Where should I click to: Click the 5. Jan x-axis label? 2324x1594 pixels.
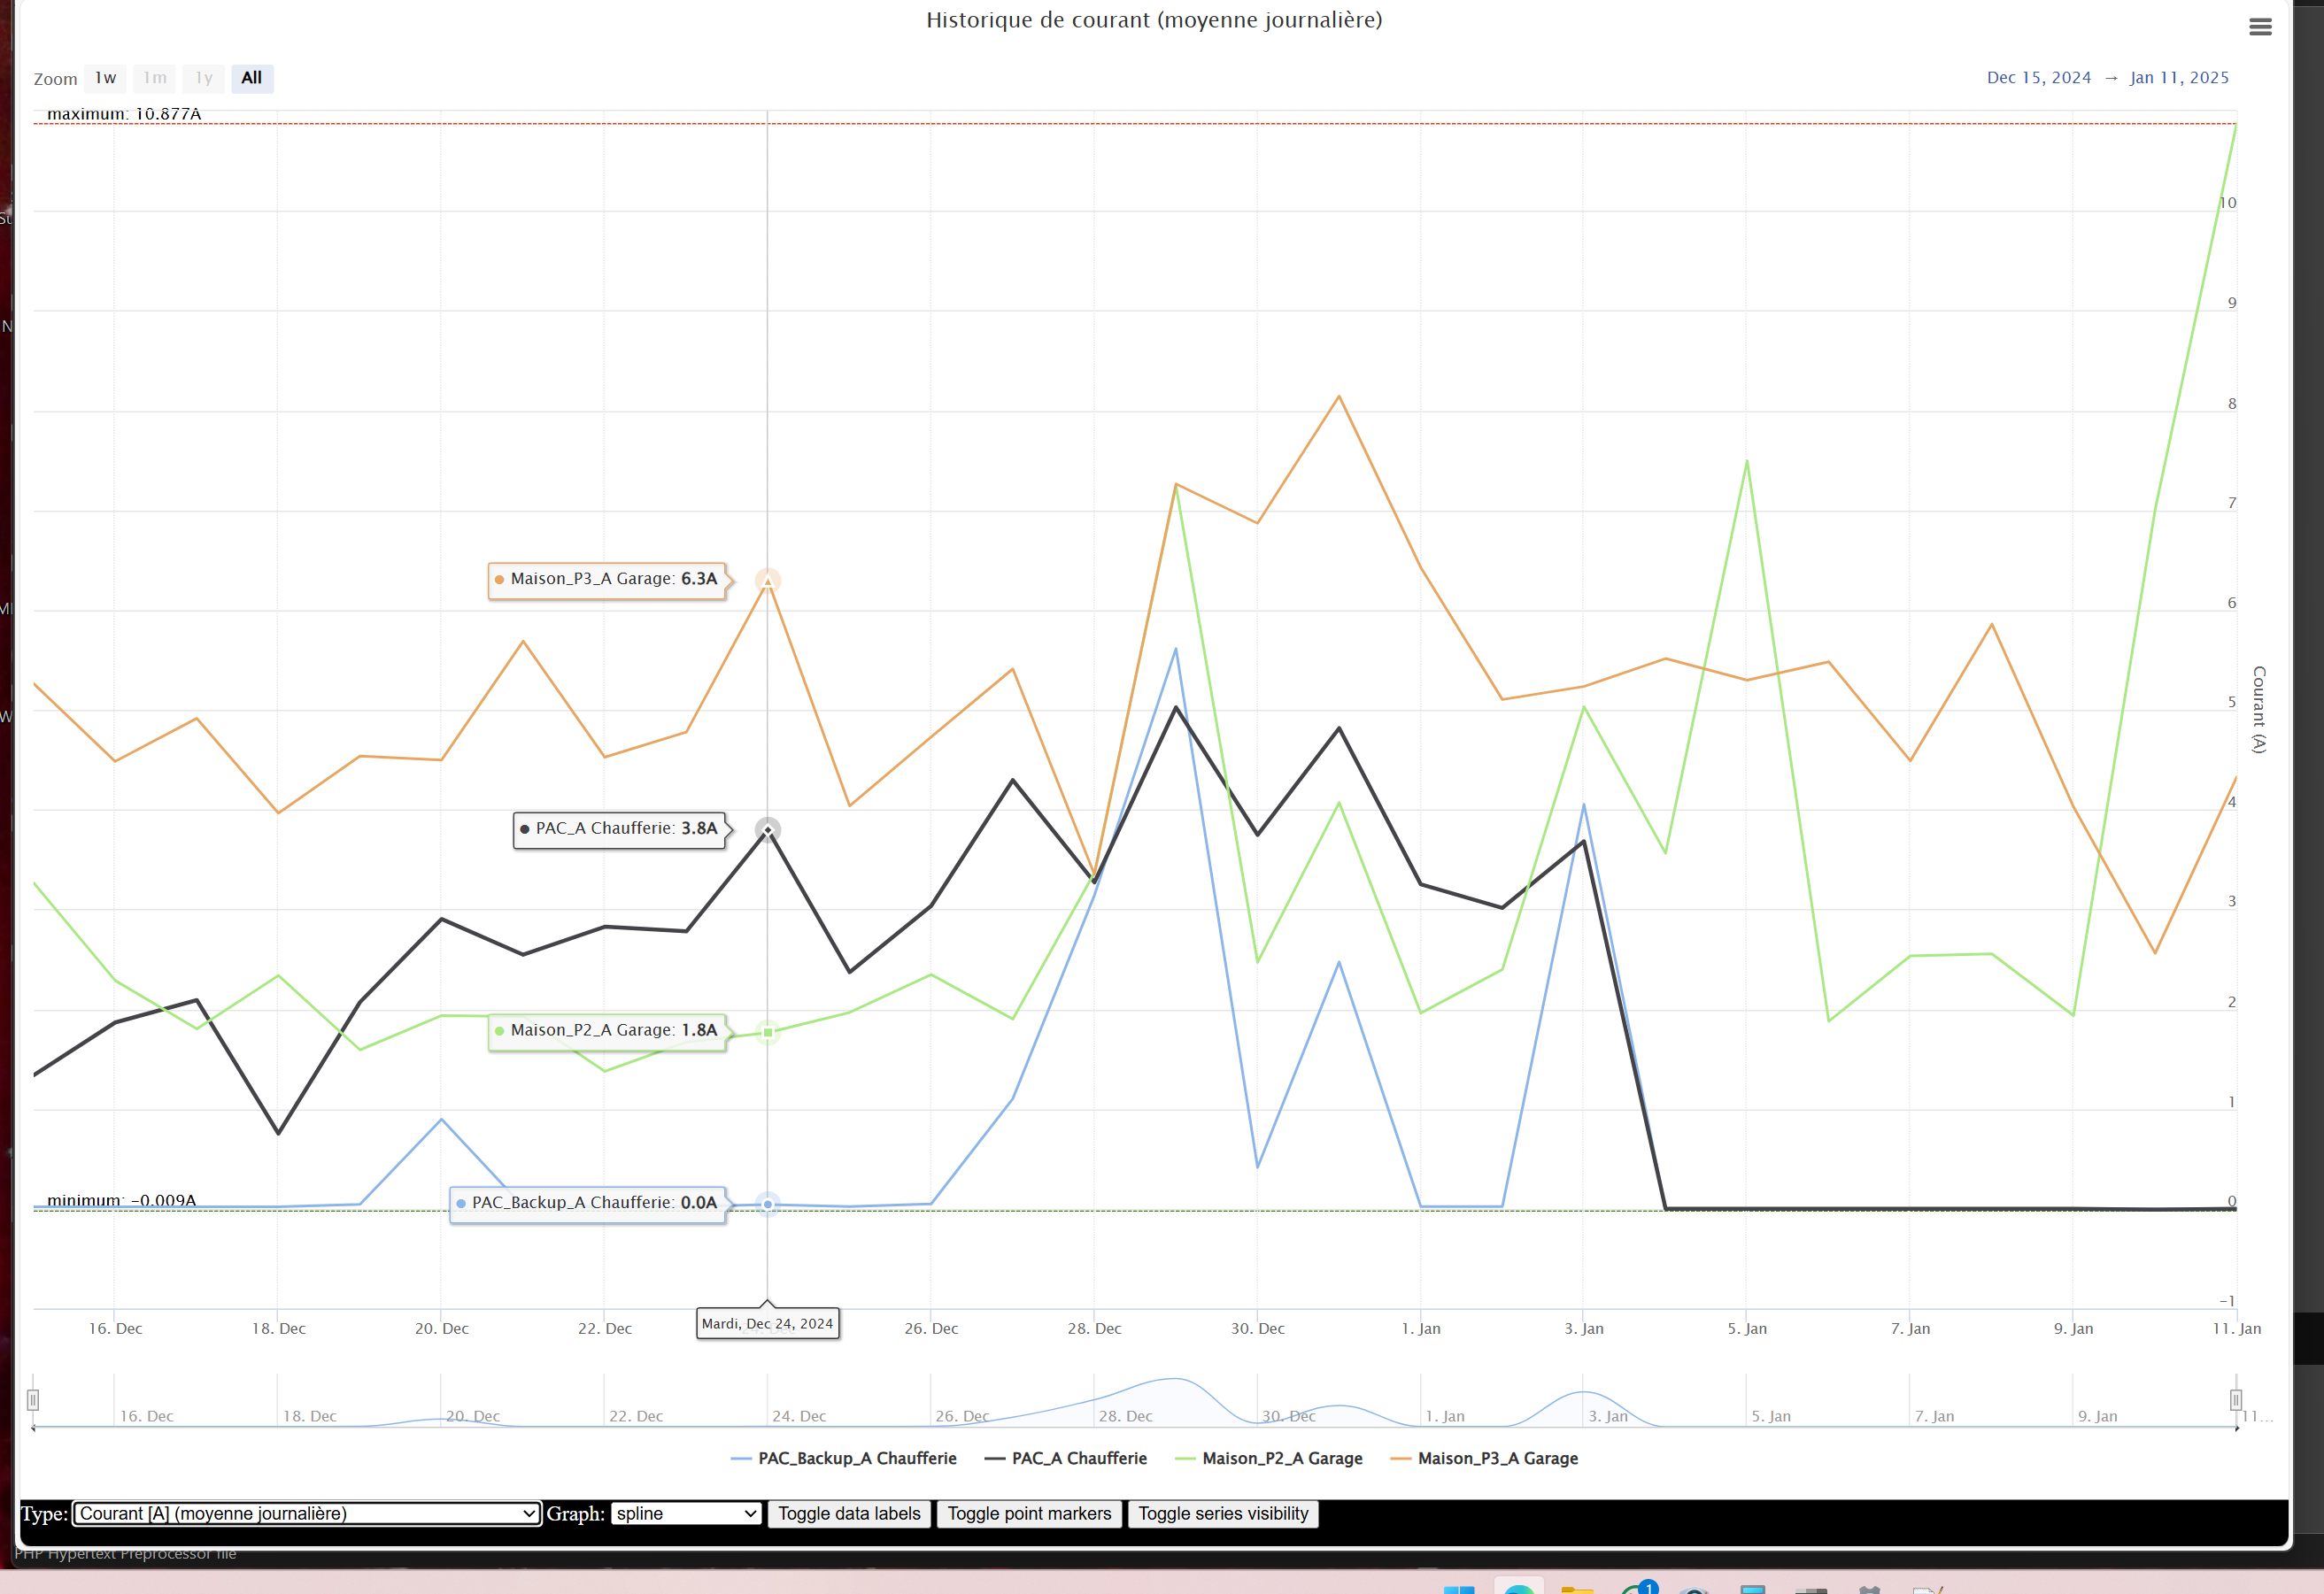pos(1747,1329)
